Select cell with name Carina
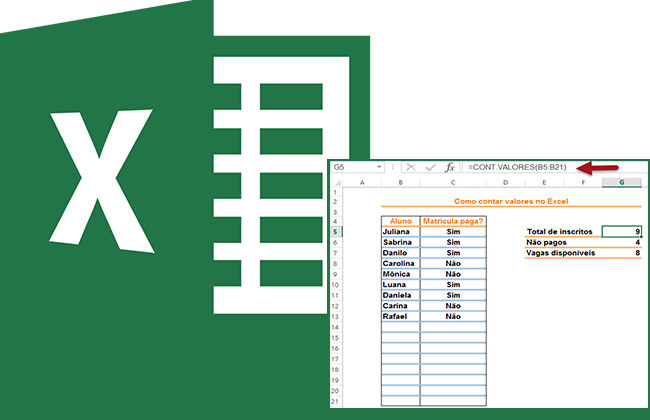 (400, 306)
